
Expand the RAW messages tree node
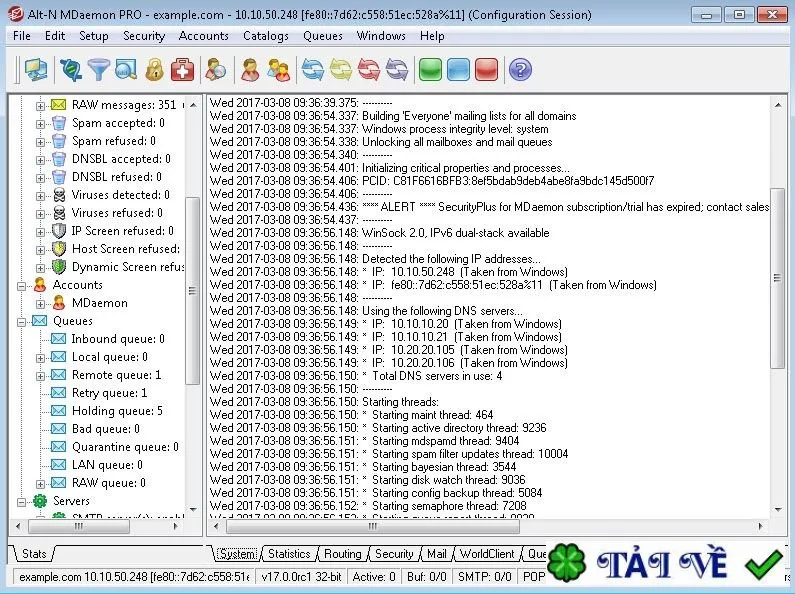[40, 106]
